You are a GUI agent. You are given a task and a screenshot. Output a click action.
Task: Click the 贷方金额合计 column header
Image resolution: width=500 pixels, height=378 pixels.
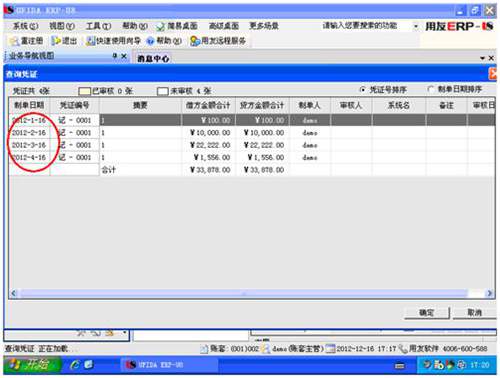(x=262, y=105)
